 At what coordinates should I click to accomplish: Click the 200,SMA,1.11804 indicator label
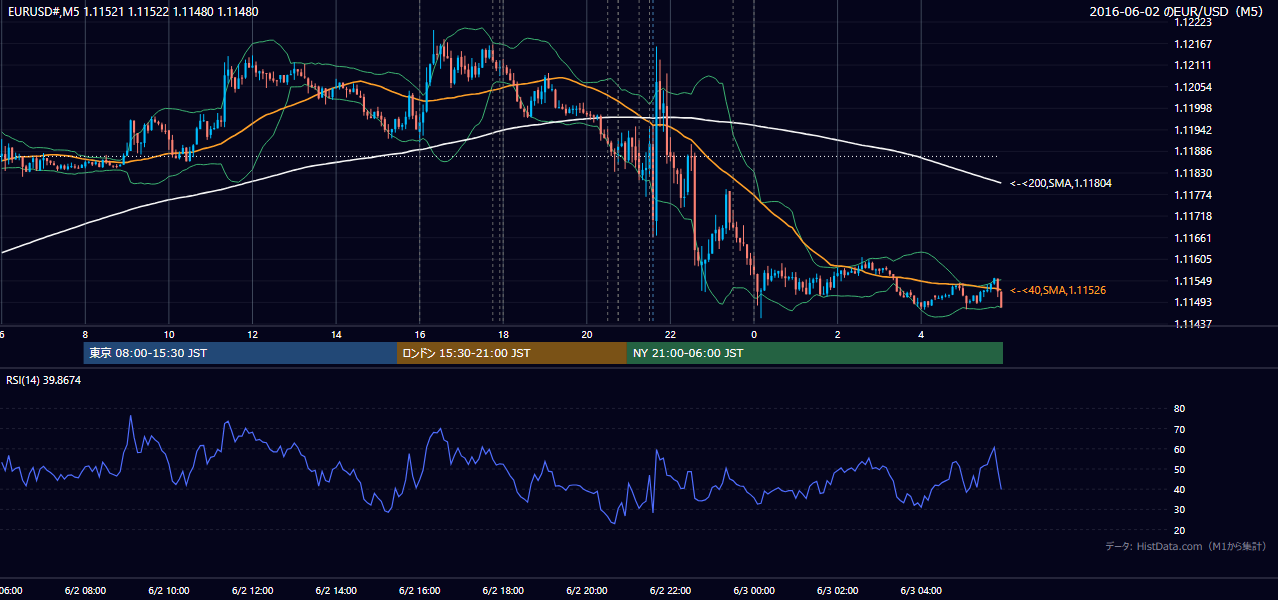click(1061, 183)
